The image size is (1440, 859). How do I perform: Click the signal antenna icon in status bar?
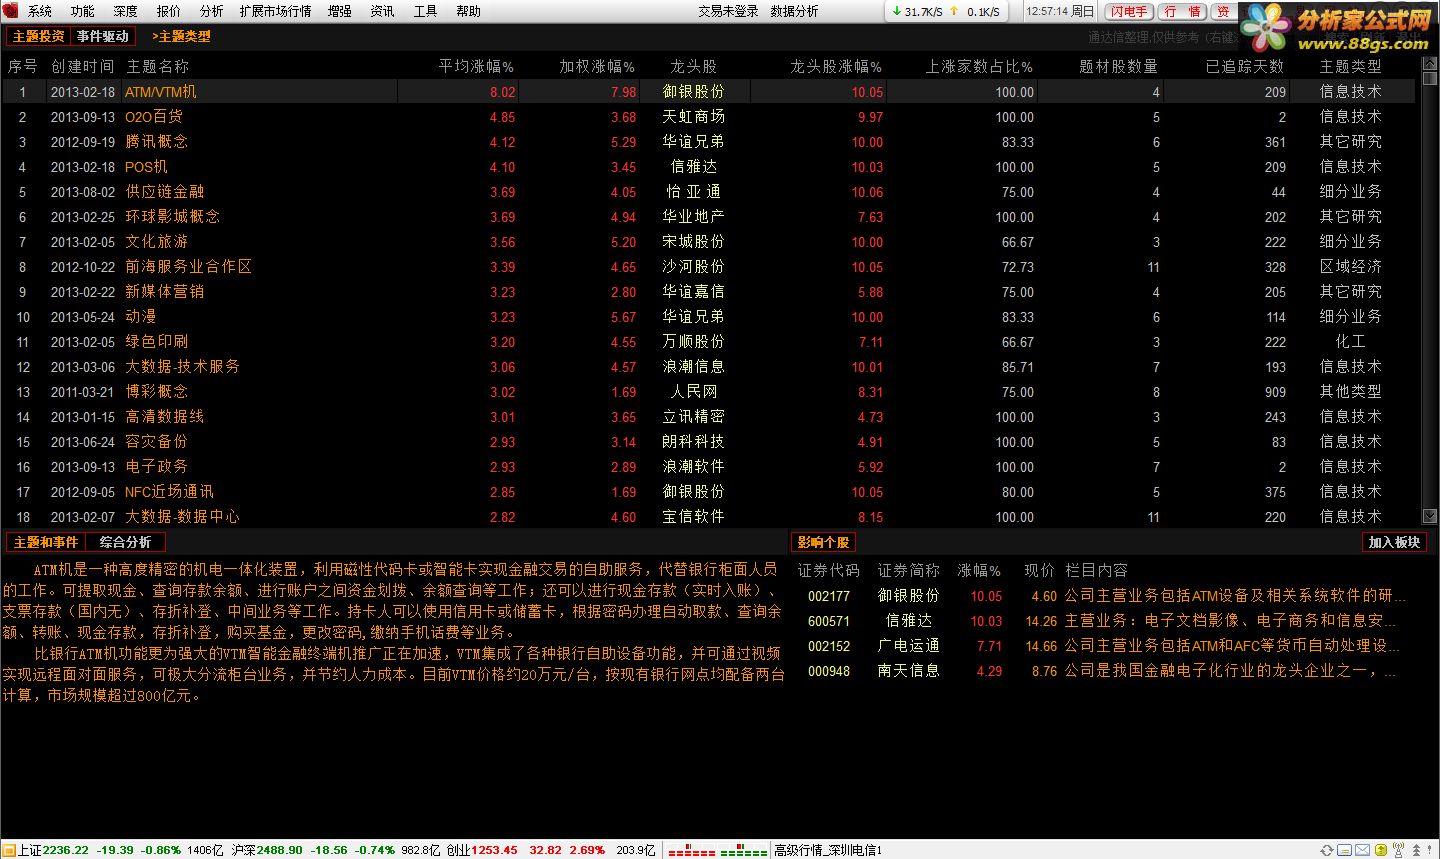click(1398, 850)
